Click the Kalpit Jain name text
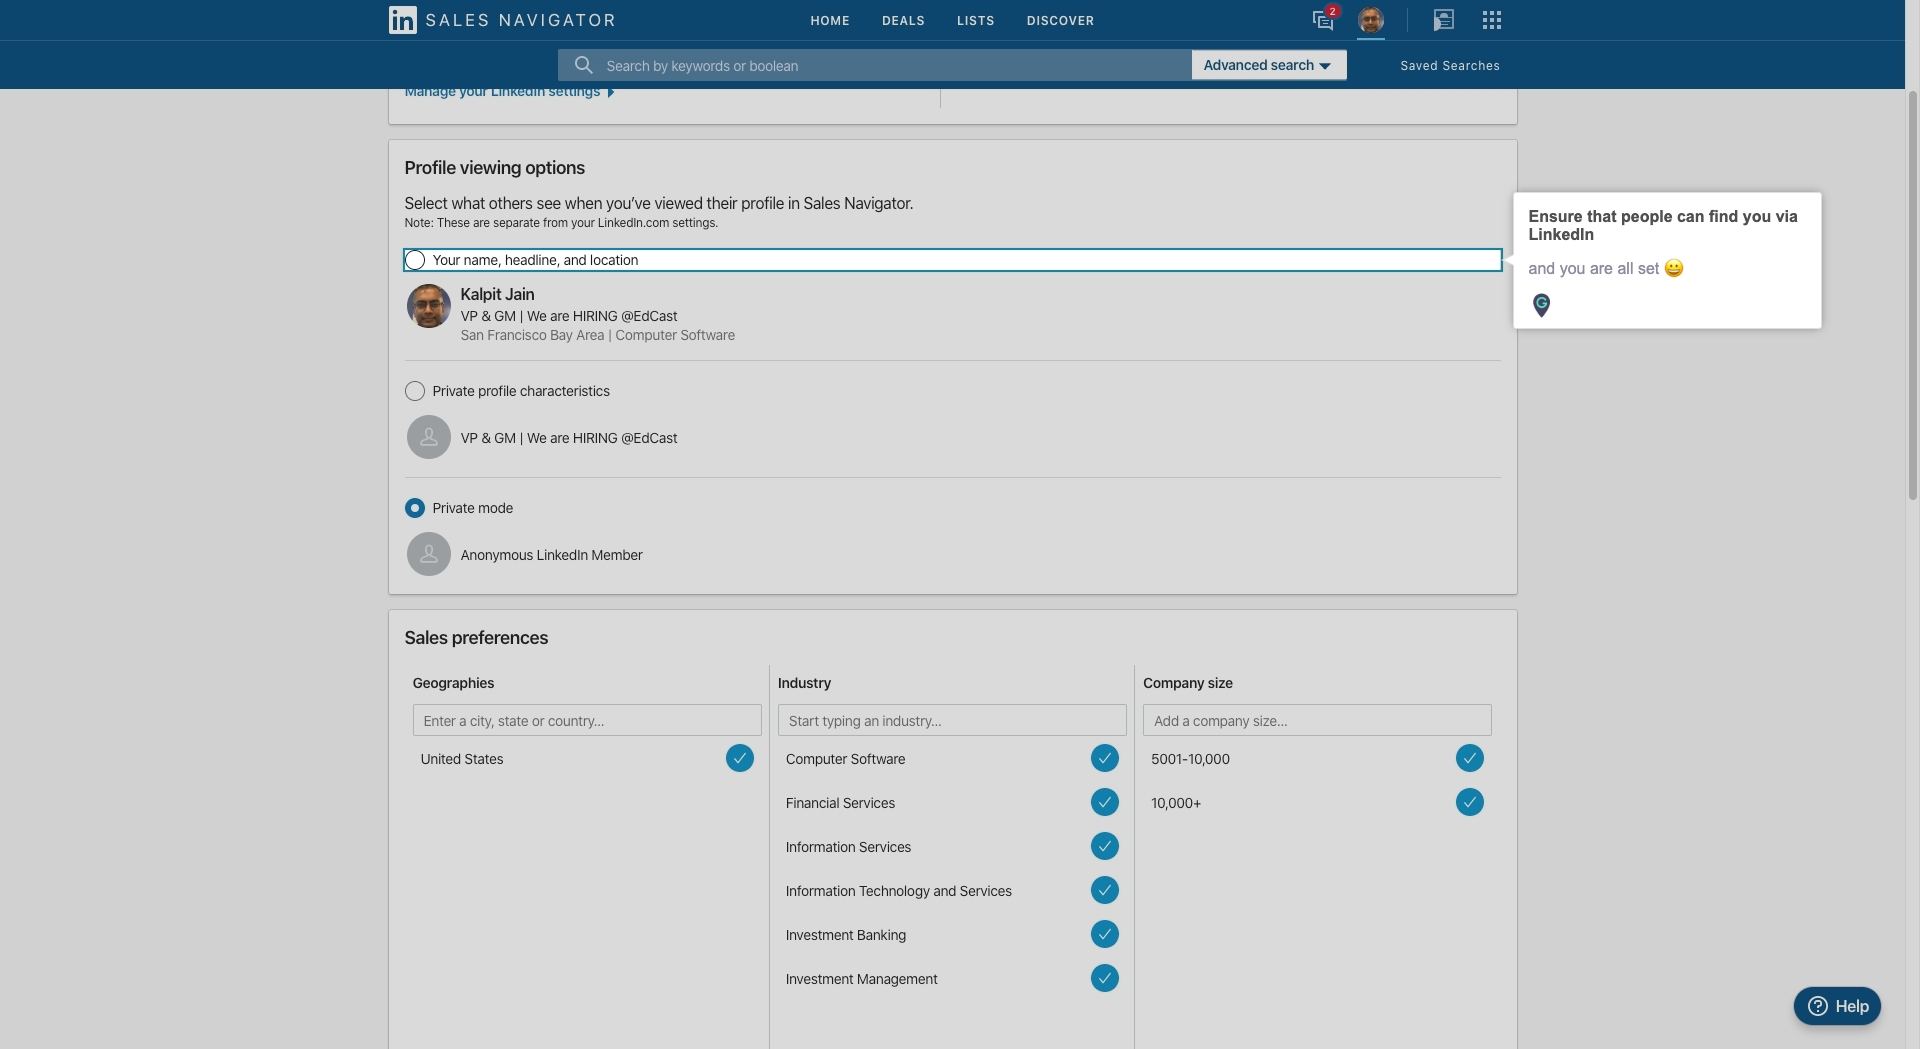Image resolution: width=1920 pixels, height=1049 pixels. click(497, 294)
